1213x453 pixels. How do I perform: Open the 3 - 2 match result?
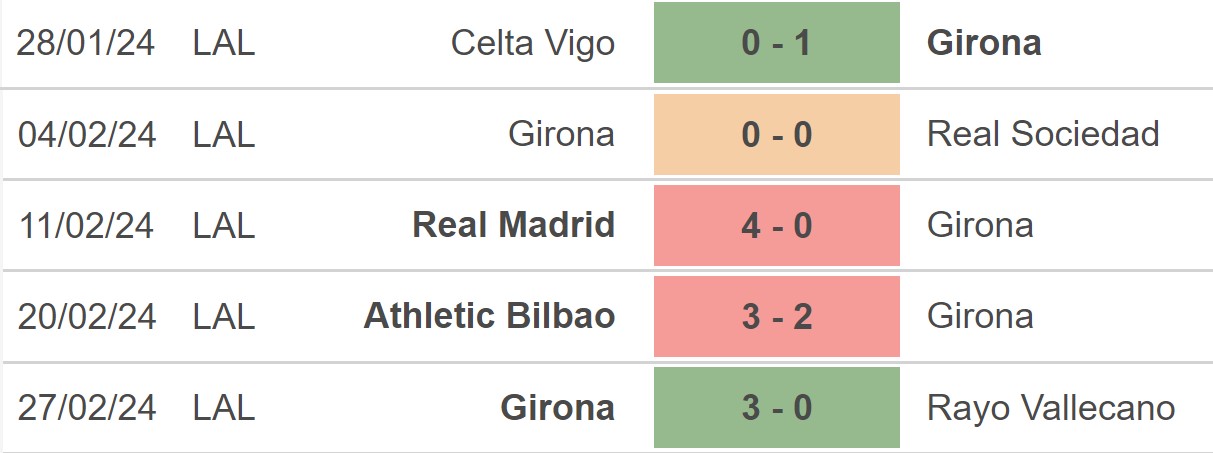777,316
